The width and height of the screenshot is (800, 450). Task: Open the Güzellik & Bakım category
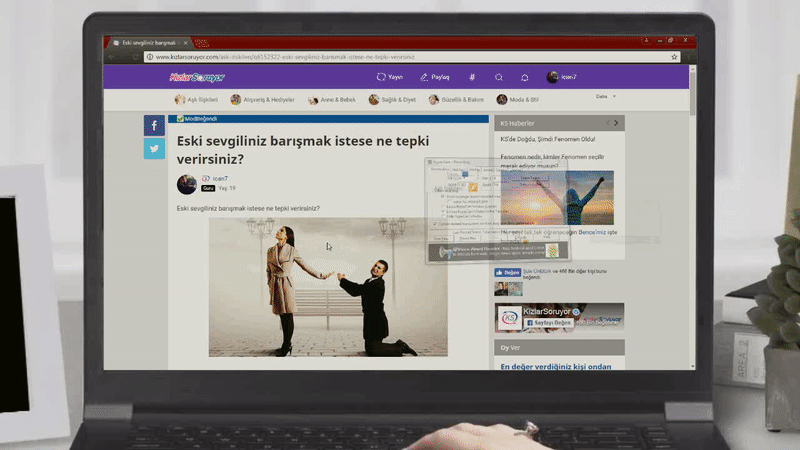[456, 99]
